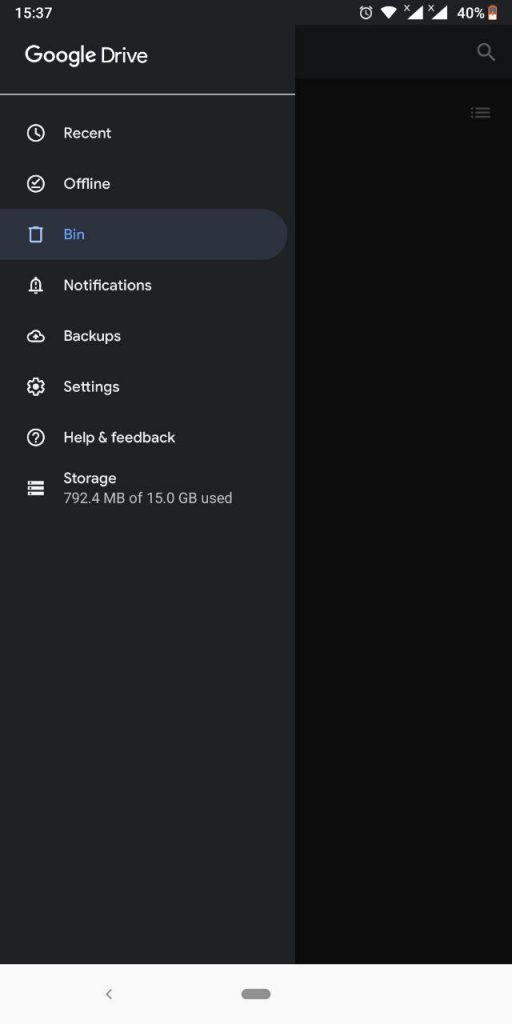512x1024 pixels.
Task: Tap the Android back navigation arrow
Action: click(109, 994)
